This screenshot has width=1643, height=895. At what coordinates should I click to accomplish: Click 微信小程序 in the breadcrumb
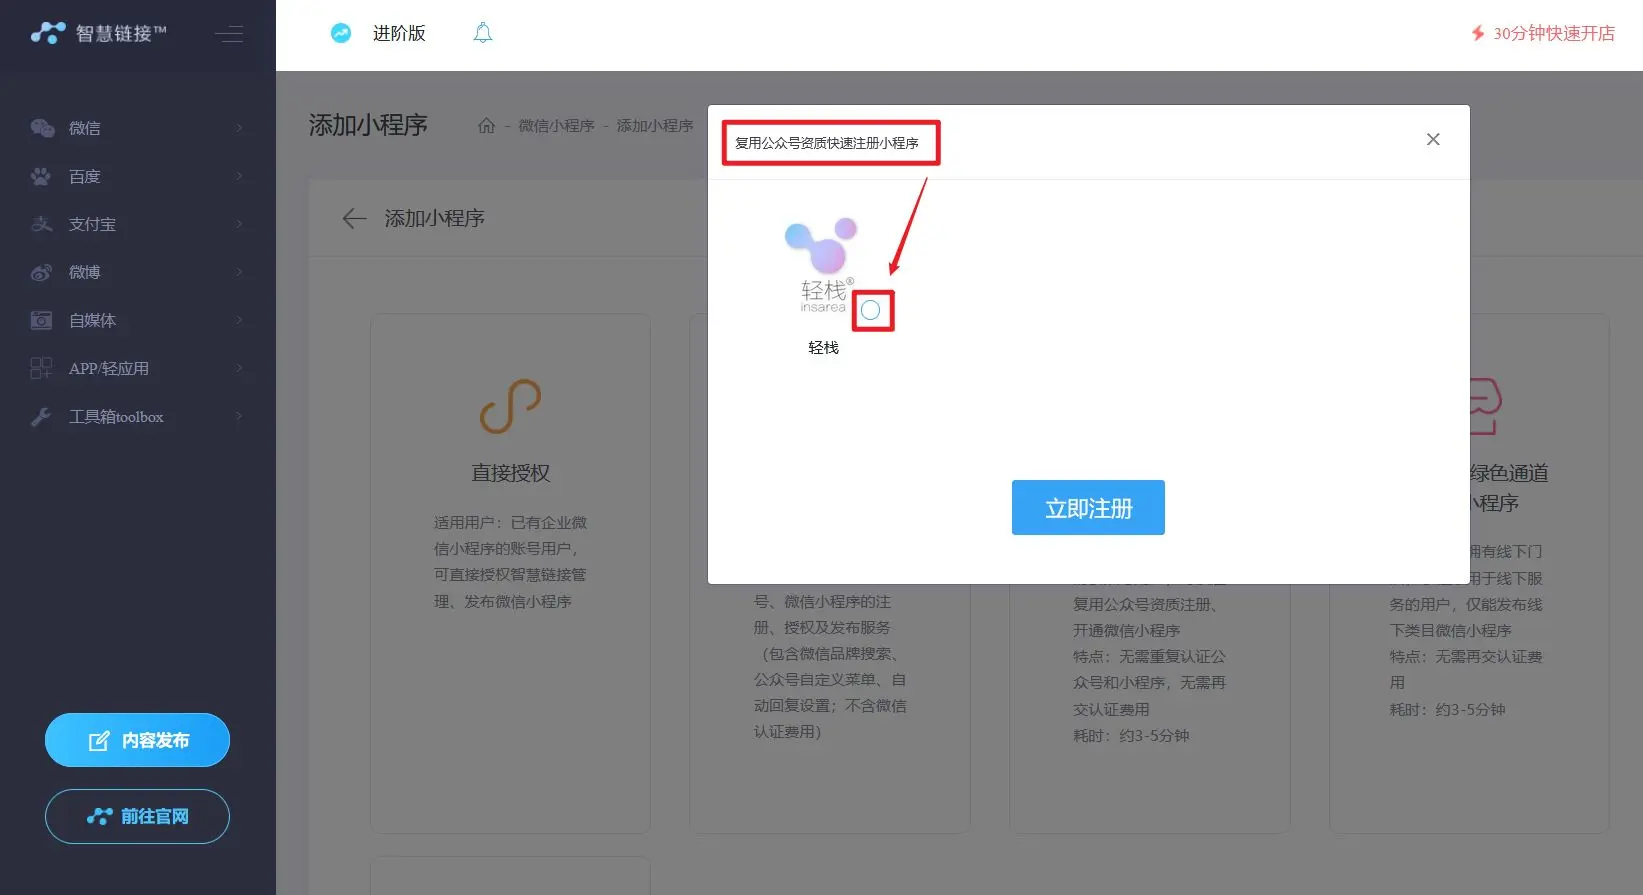pos(556,126)
